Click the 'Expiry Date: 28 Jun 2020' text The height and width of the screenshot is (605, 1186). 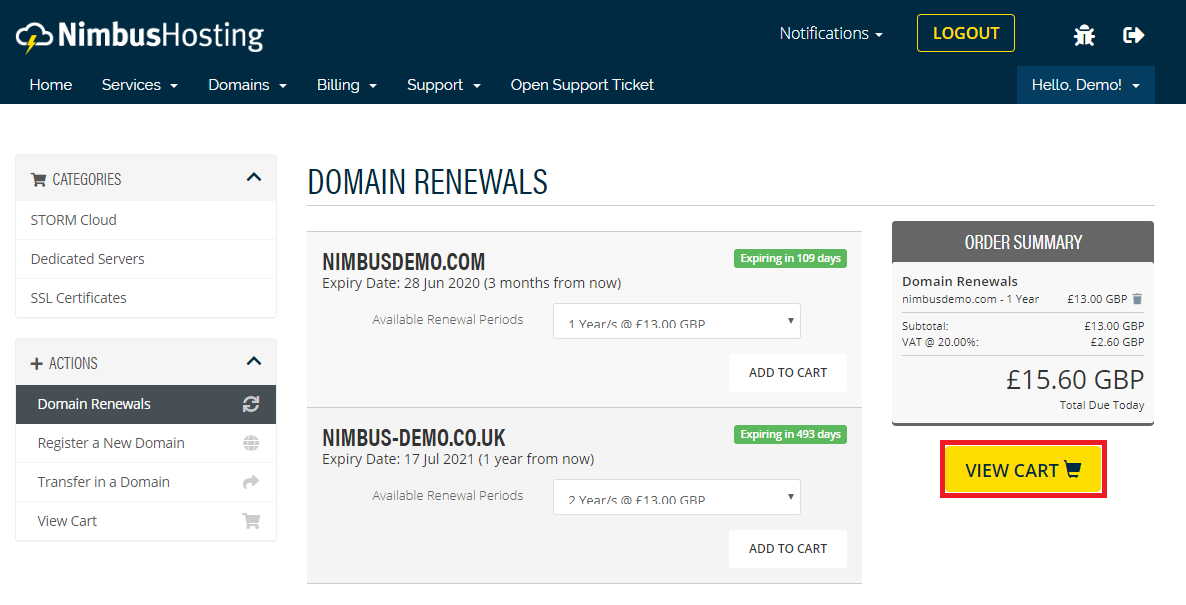click(x=401, y=283)
